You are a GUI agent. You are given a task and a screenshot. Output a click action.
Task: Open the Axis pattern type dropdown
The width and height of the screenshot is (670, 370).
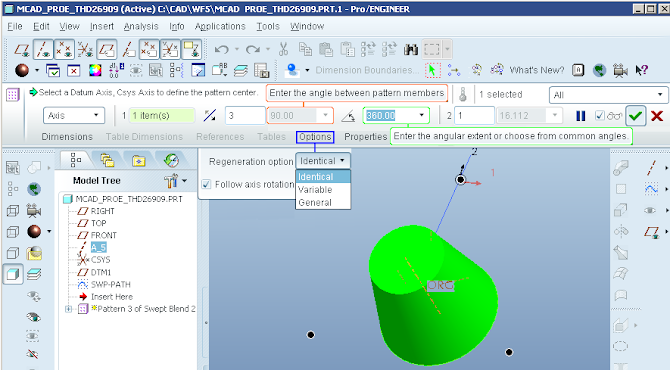tap(74, 115)
